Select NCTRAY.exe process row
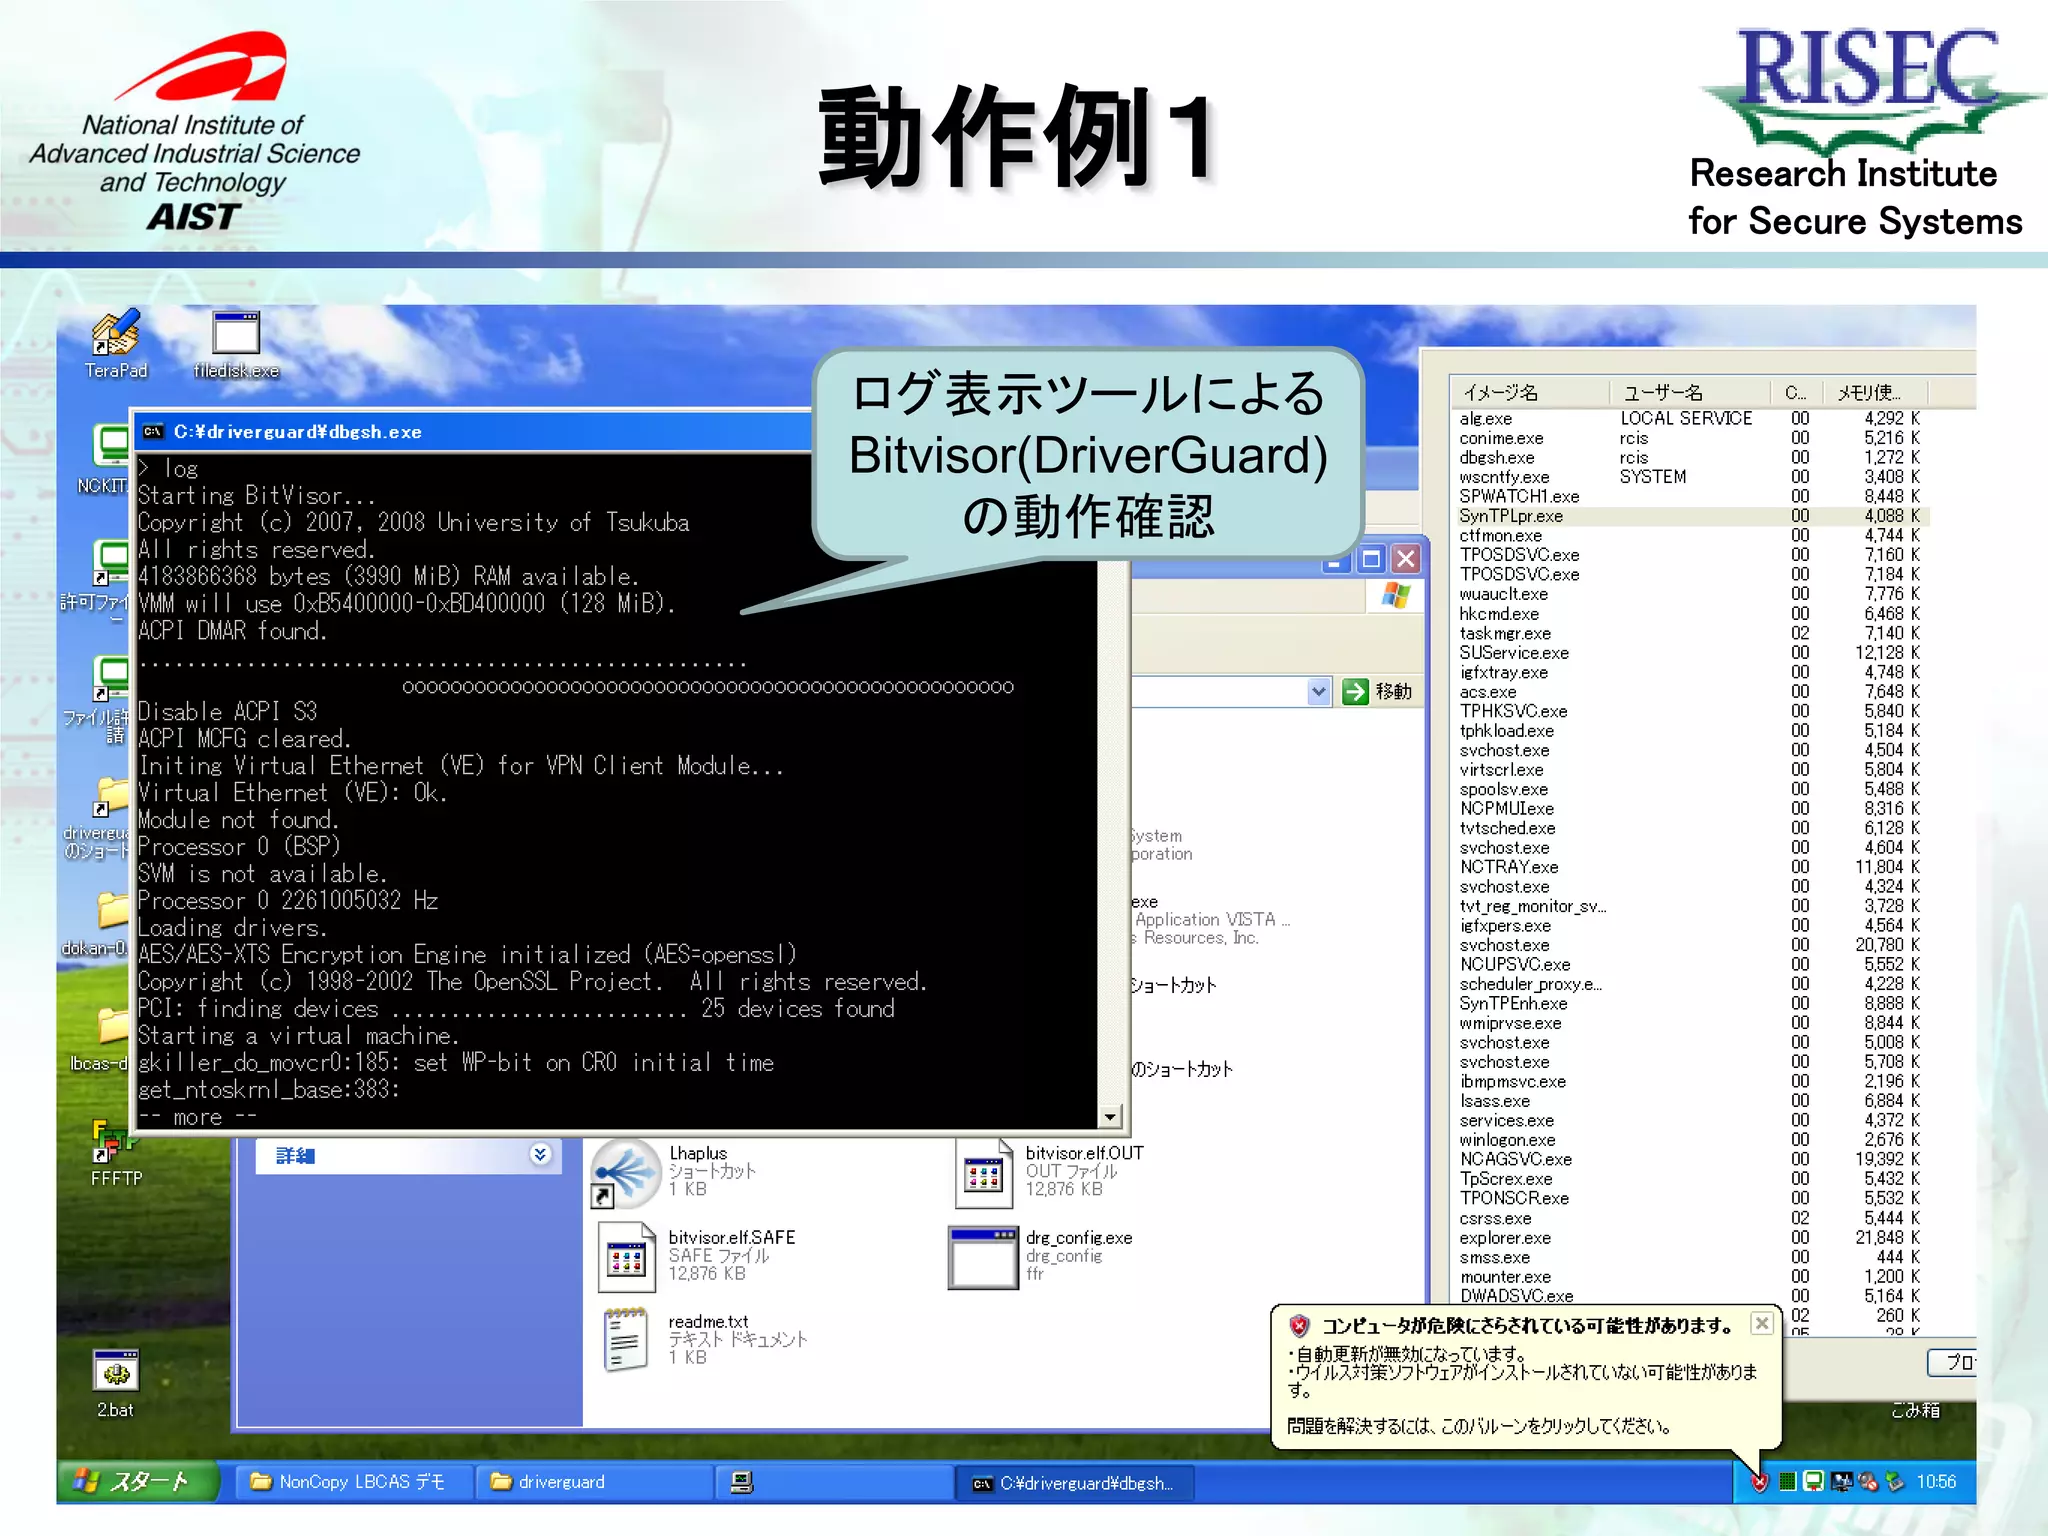Screen dimensions: 2048x1536 (1690, 867)
